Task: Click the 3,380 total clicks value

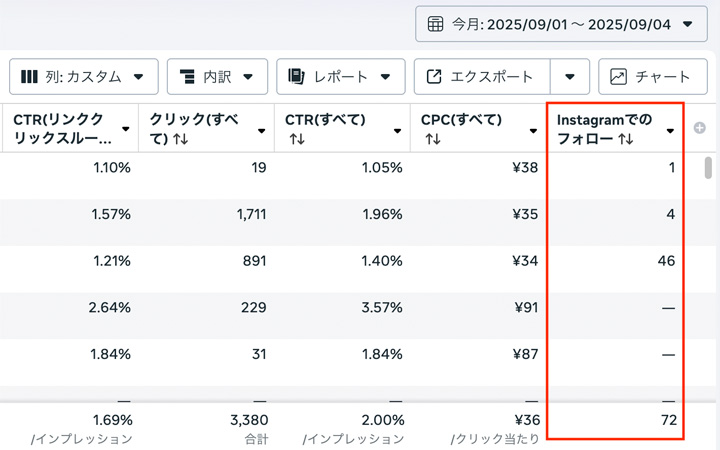Action: click(x=249, y=420)
